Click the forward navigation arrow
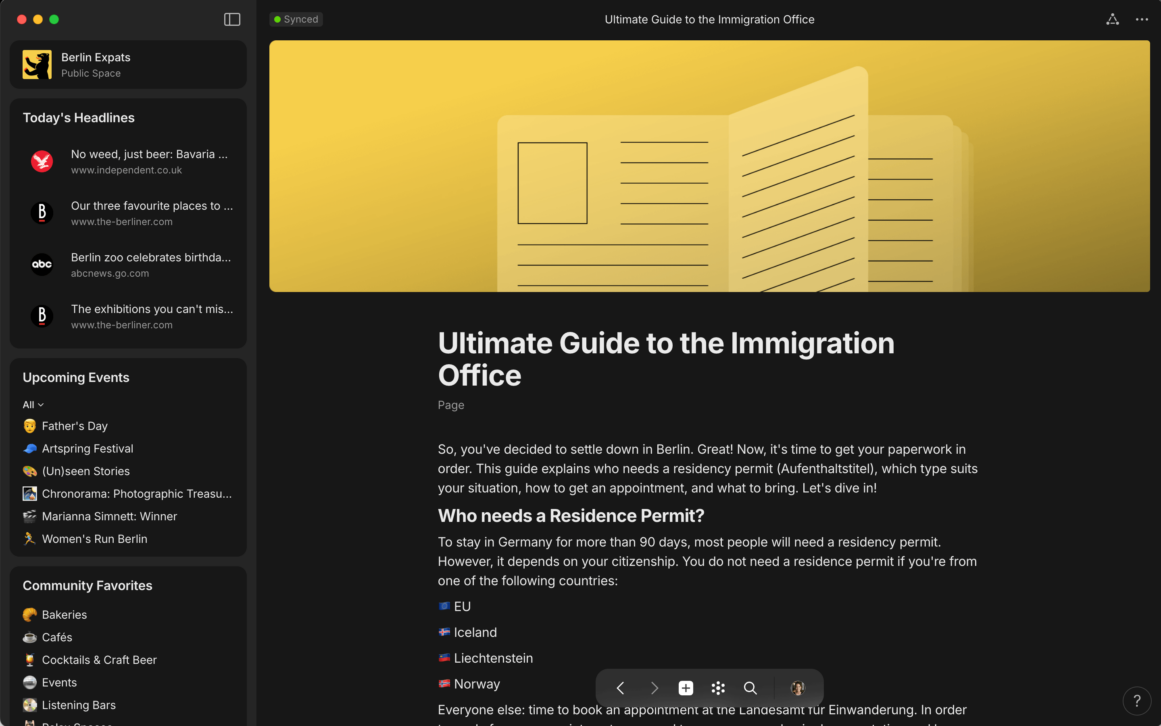This screenshot has height=726, width=1161. coord(654,688)
